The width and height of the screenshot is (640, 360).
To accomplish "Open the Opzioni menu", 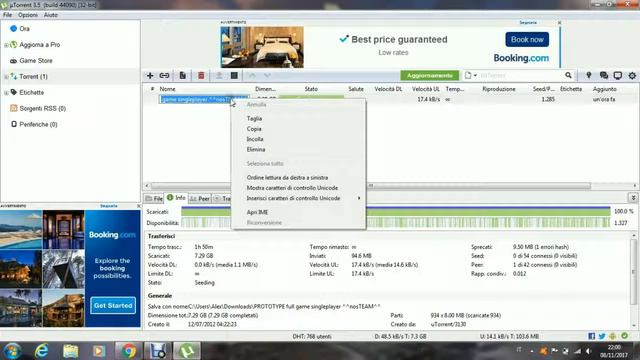I will click(28, 15).
